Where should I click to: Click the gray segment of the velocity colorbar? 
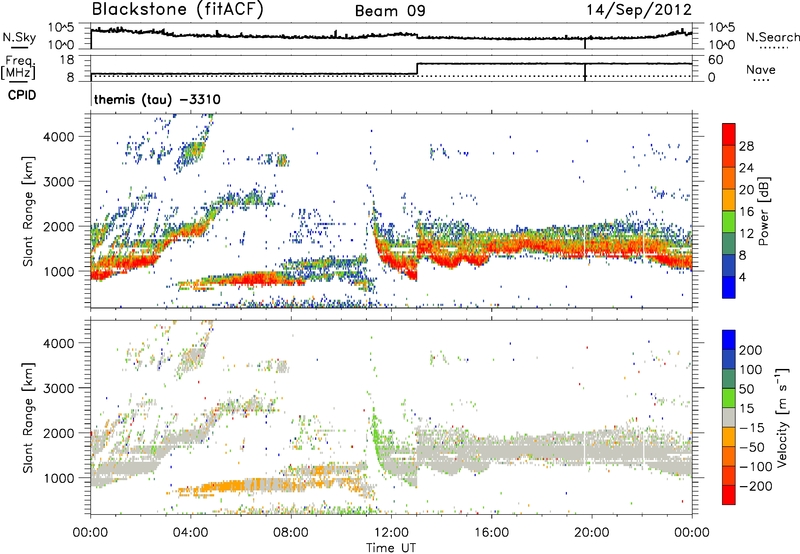[729, 418]
